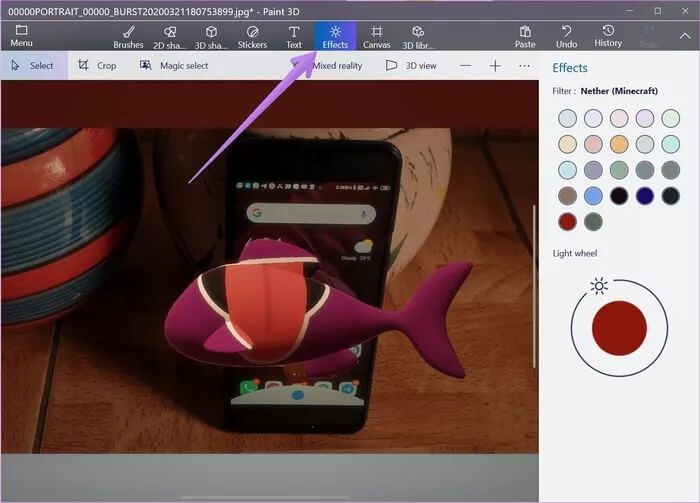Click the sun handle on the light wheel
The height and width of the screenshot is (503, 700).
pos(599,286)
